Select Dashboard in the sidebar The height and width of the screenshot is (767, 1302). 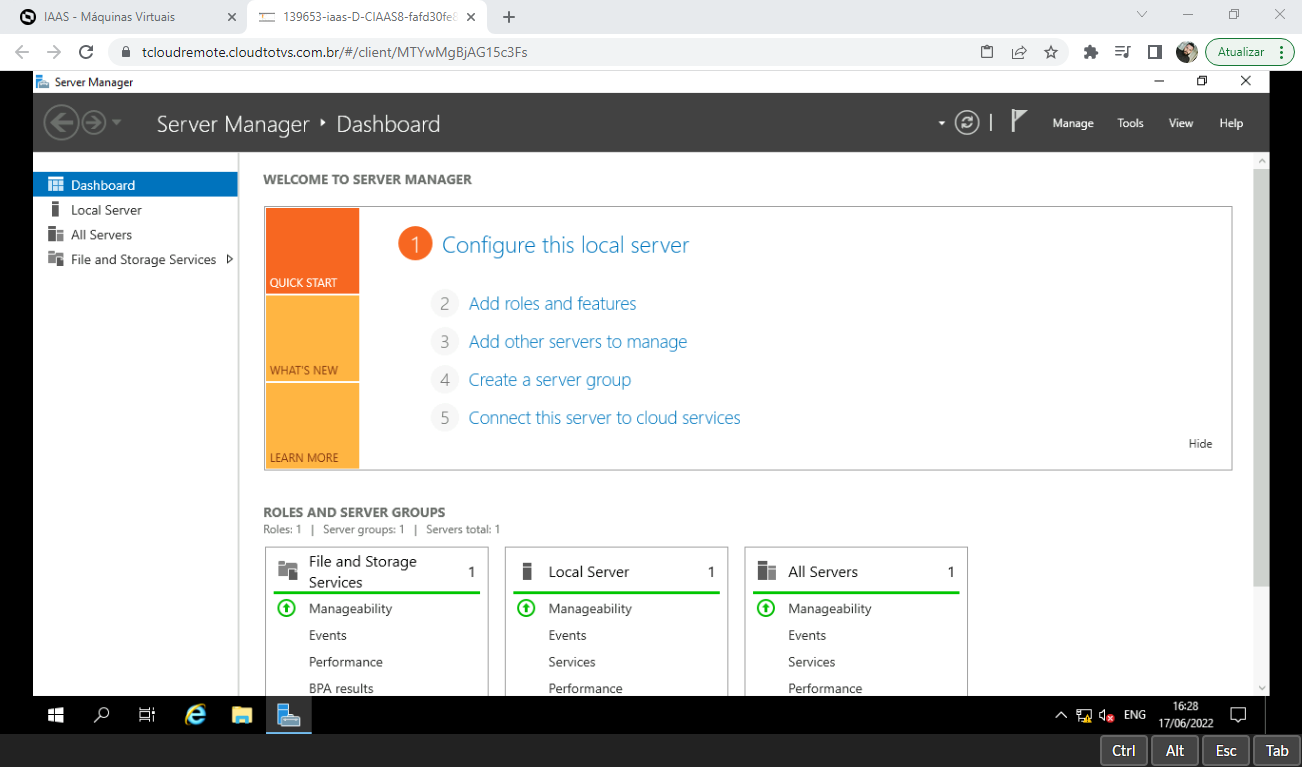(x=135, y=185)
